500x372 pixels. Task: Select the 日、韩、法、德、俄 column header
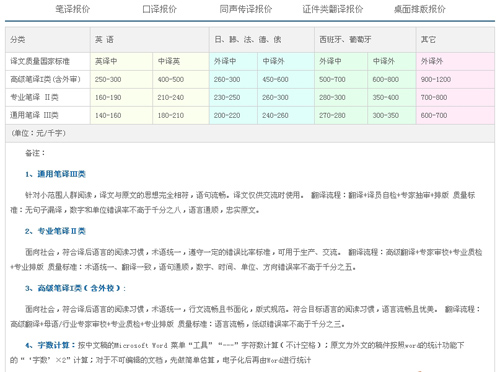[262, 40]
